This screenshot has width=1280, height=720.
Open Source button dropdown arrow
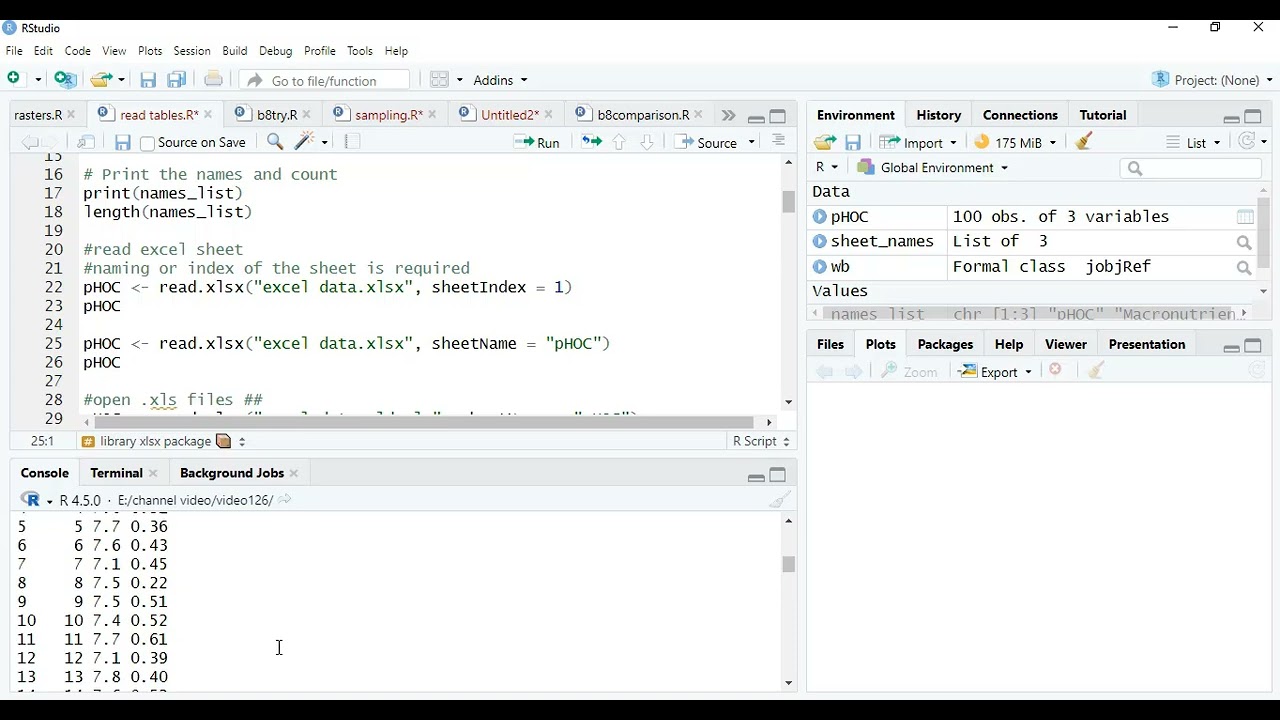click(752, 143)
